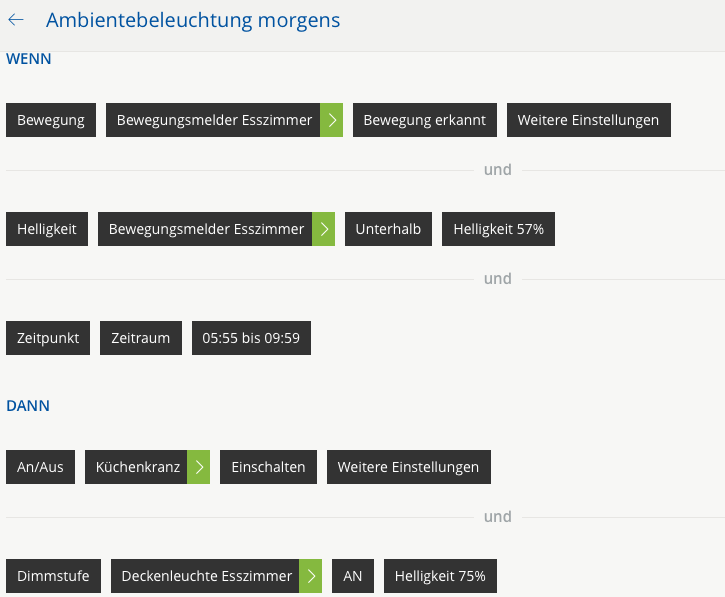Go back using the arrow icon
The height and width of the screenshot is (597, 725).
click(x=16, y=20)
